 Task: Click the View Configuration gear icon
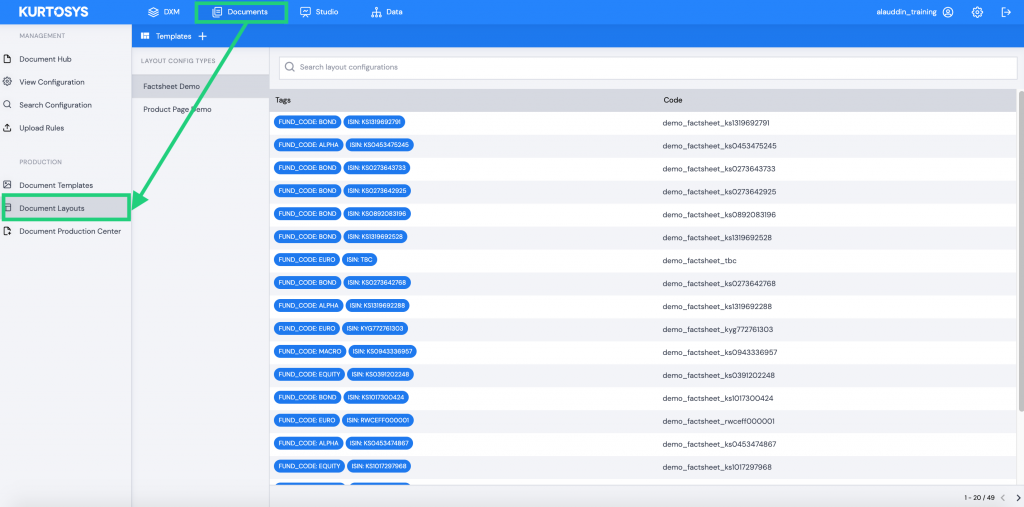tap(8, 82)
